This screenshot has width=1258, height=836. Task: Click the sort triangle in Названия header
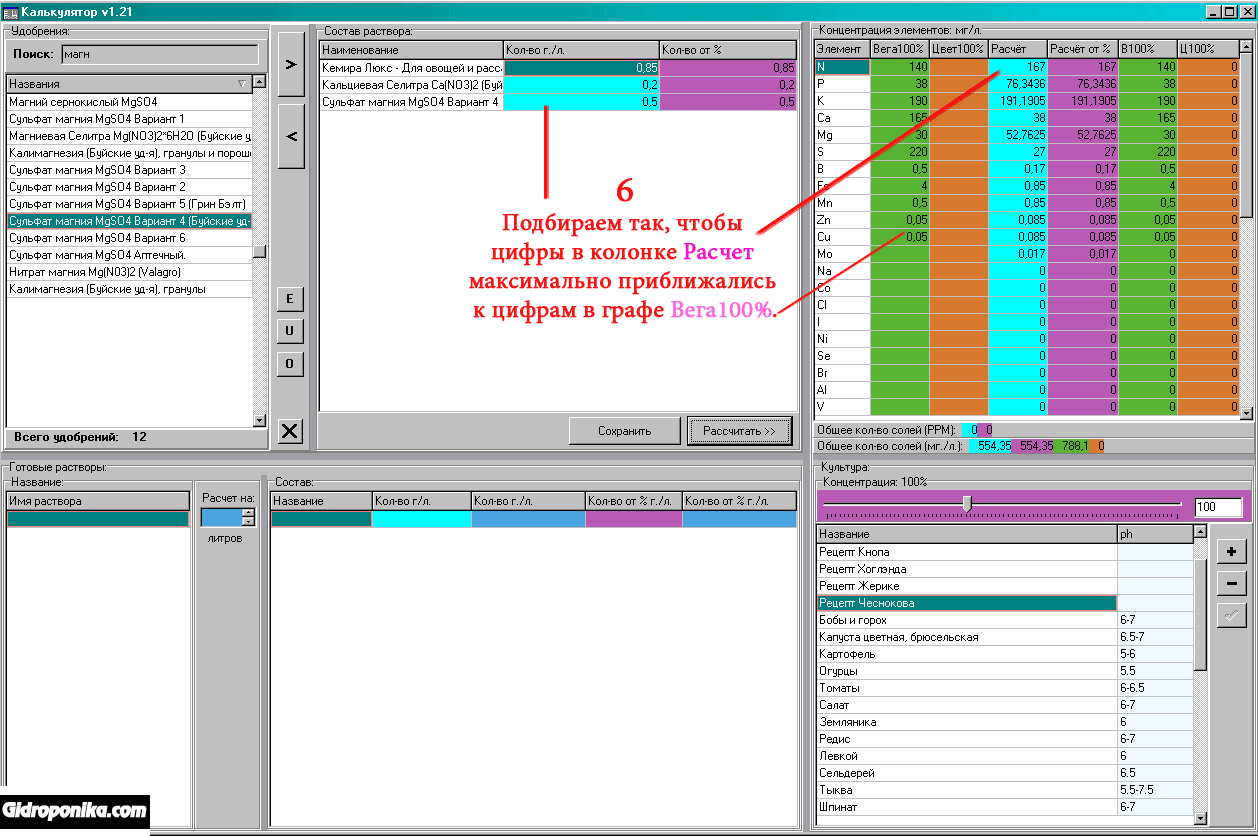(x=242, y=84)
